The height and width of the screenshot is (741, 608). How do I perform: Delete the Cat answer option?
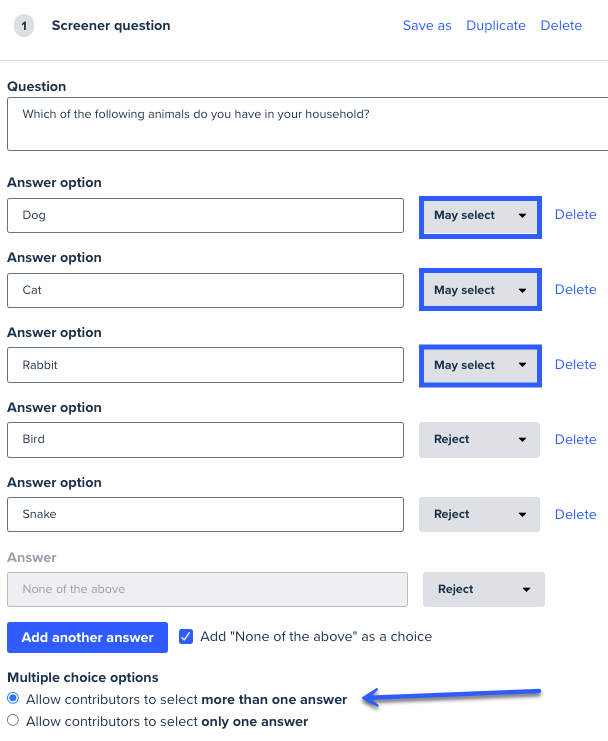(x=575, y=290)
